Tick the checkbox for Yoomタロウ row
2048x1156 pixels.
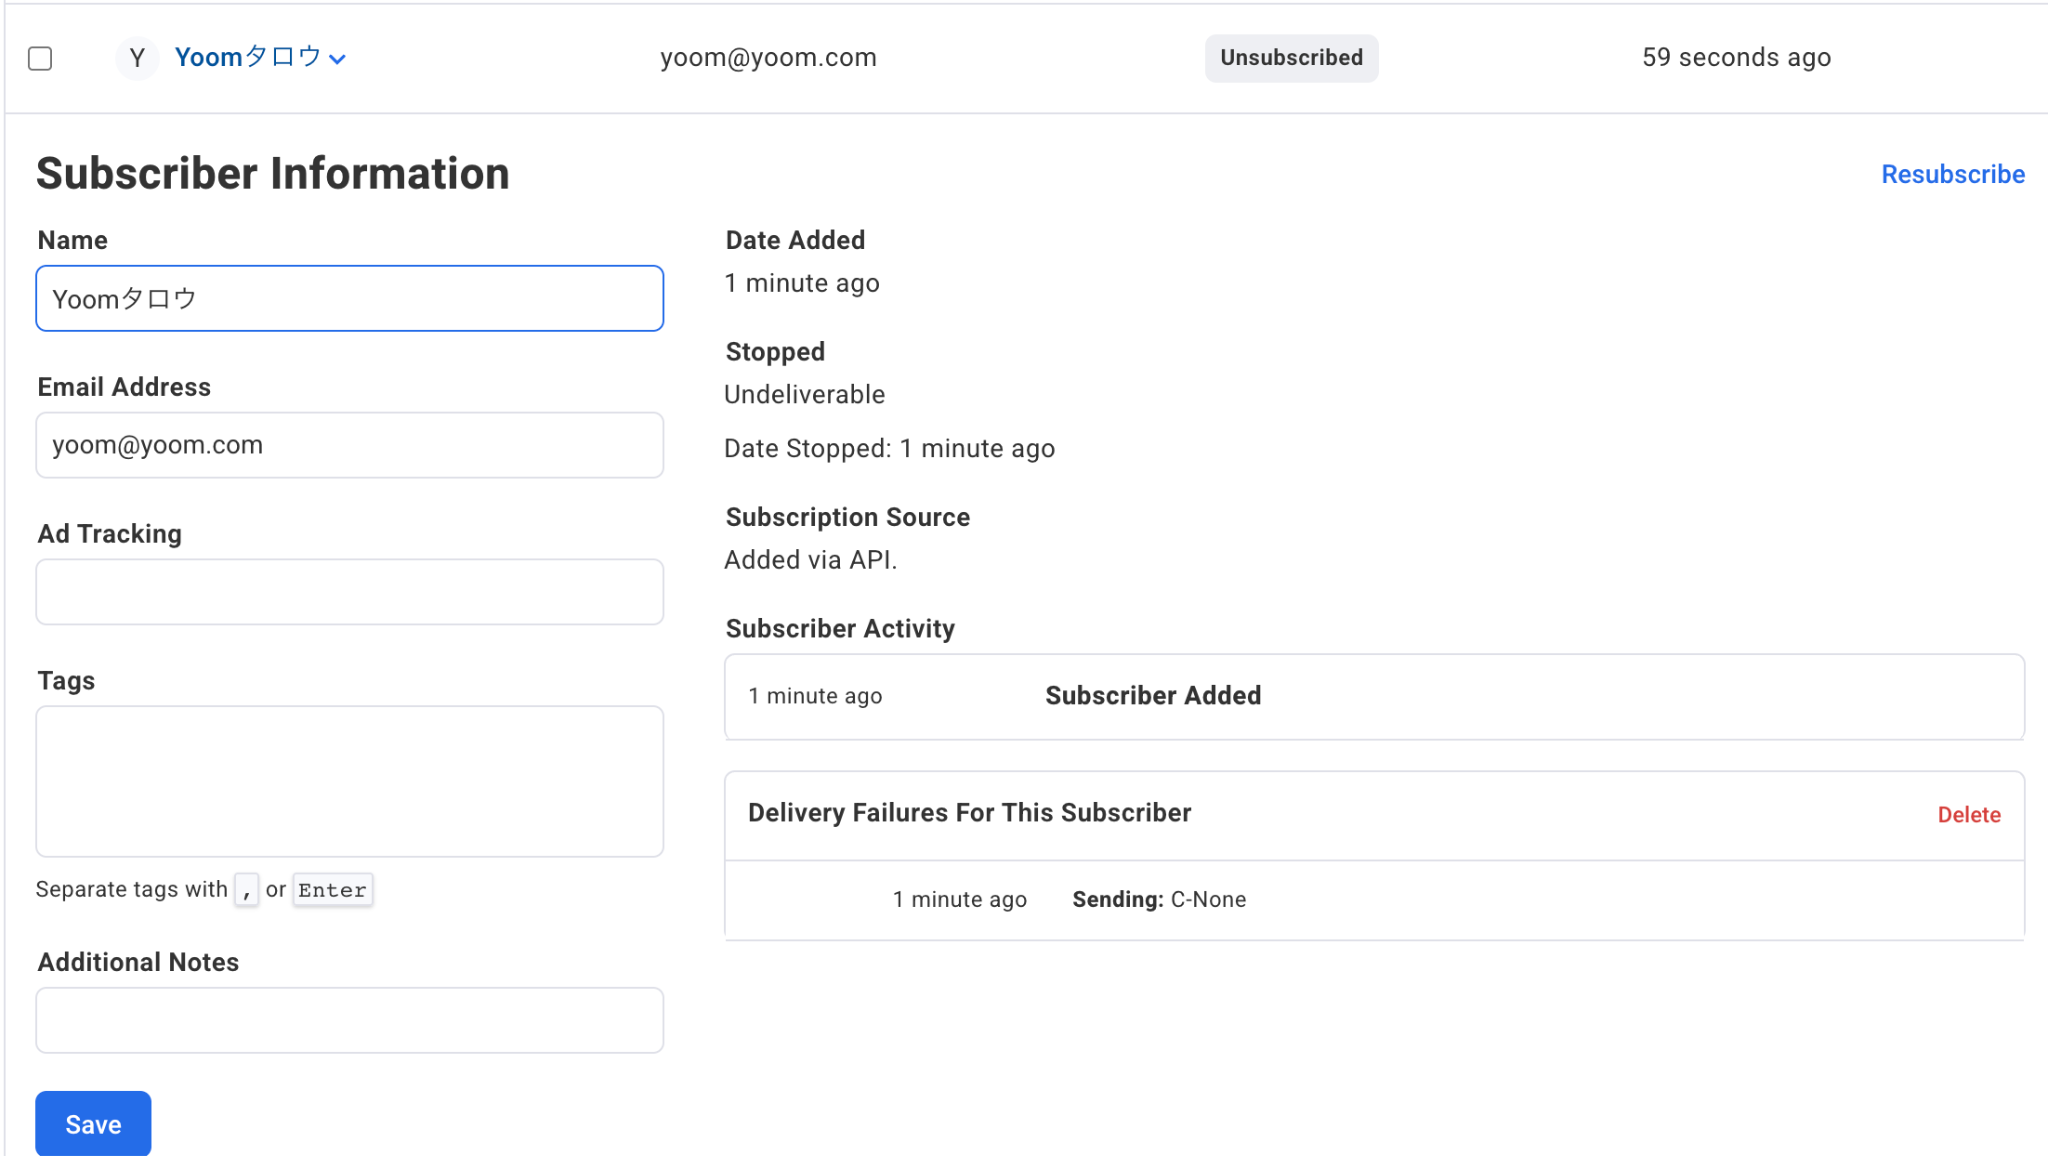(x=40, y=58)
